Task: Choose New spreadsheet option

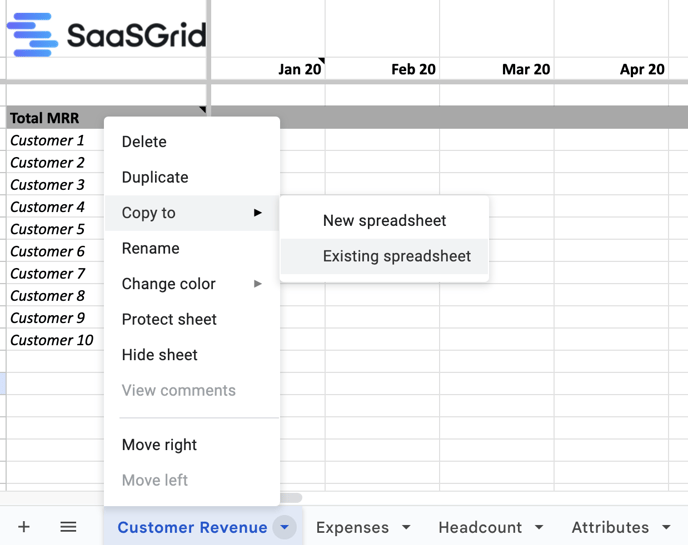Action: [x=384, y=221]
